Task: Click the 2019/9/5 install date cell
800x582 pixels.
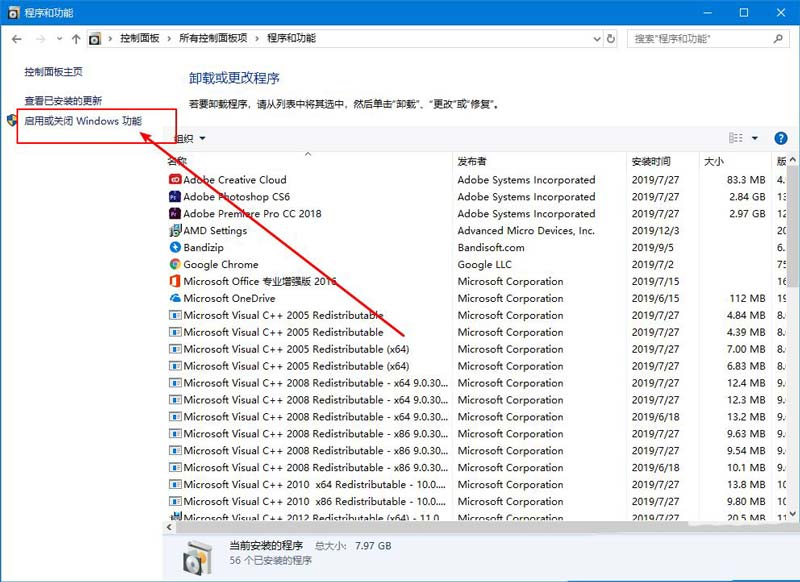Action: tap(653, 247)
